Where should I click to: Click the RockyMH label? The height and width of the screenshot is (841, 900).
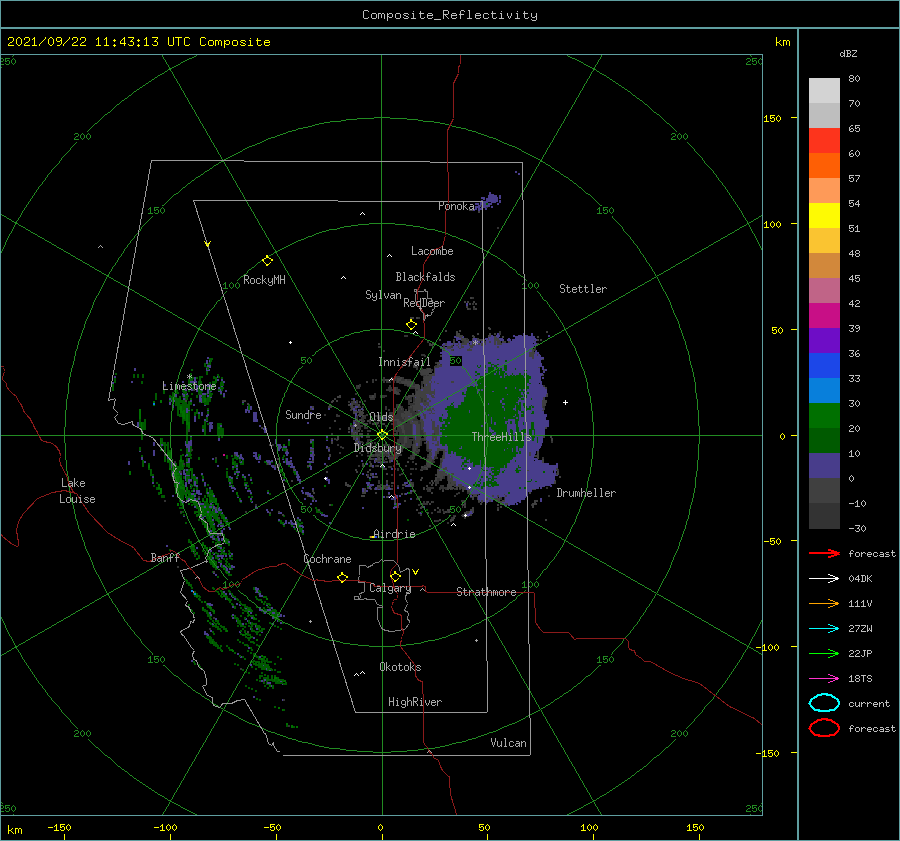pyautogui.click(x=264, y=280)
